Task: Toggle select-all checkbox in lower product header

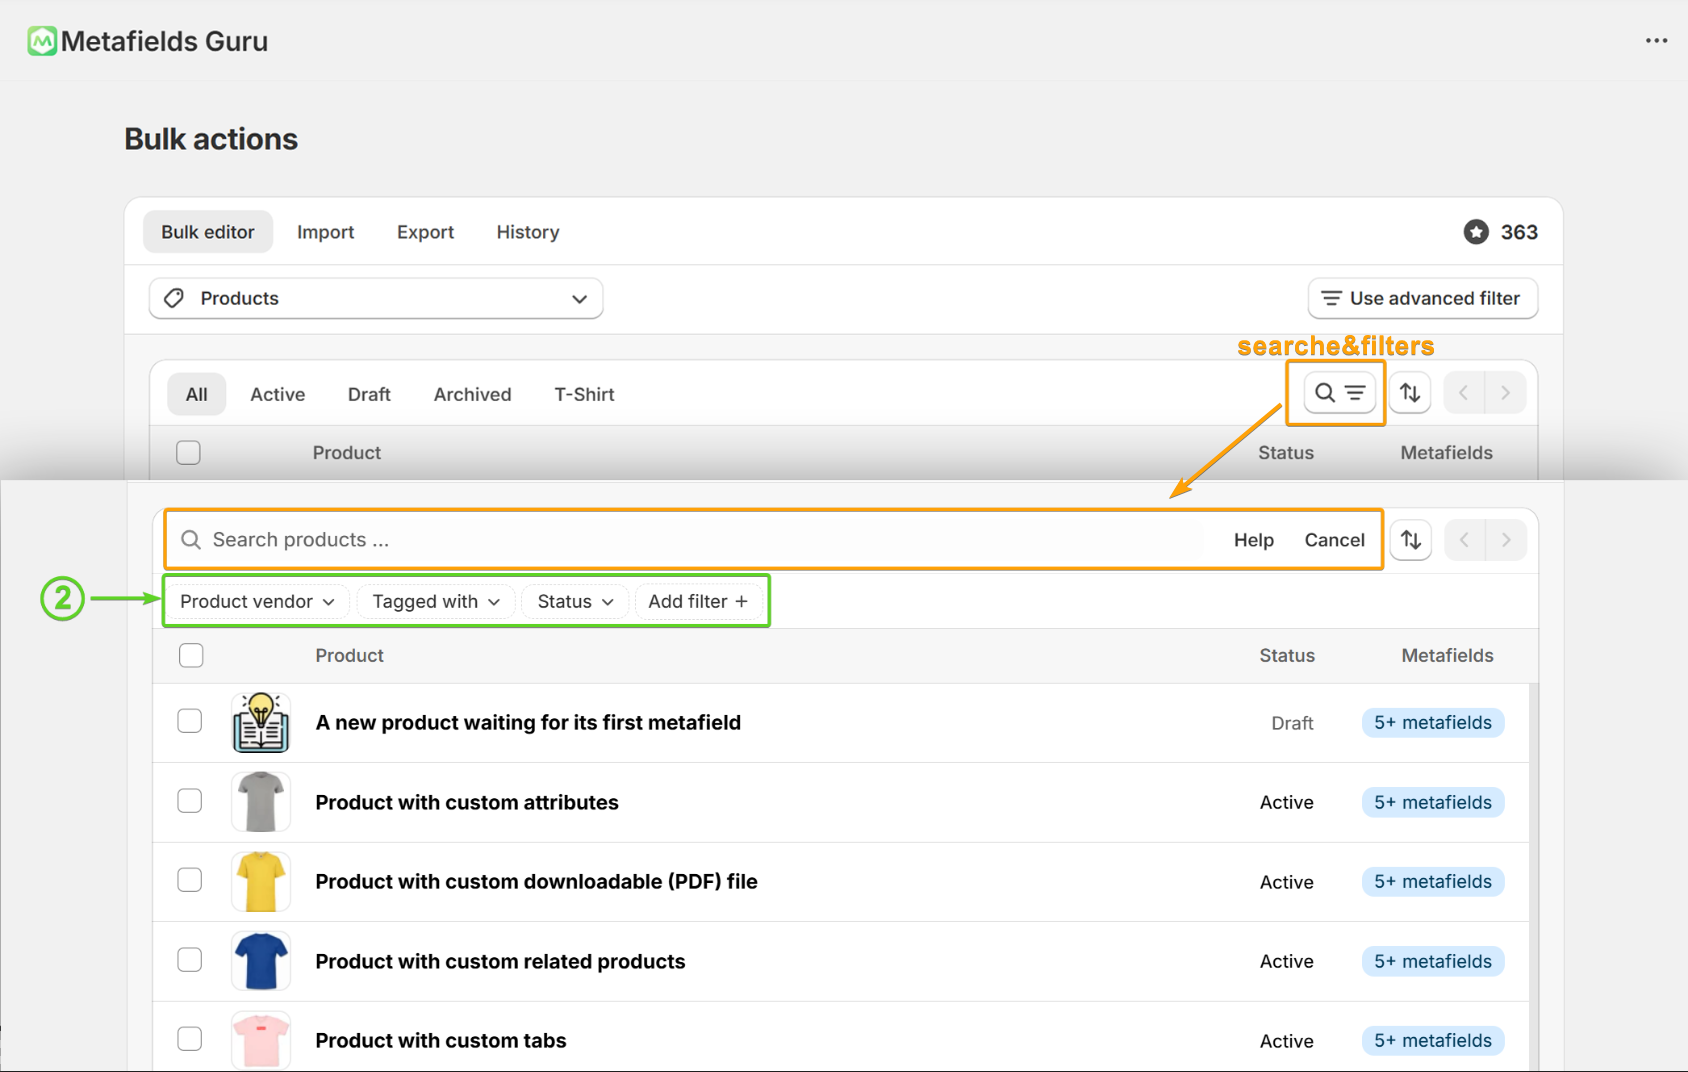Action: coord(191,655)
